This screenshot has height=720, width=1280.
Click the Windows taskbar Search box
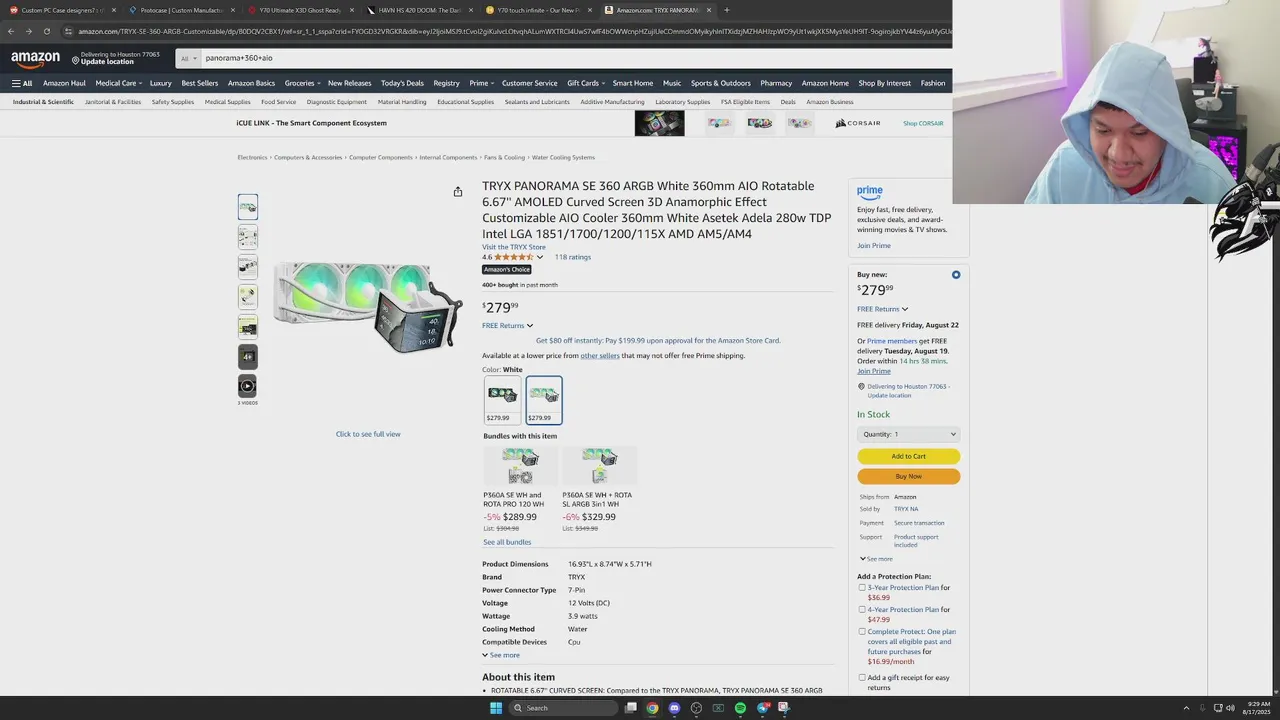pyautogui.click(x=563, y=708)
